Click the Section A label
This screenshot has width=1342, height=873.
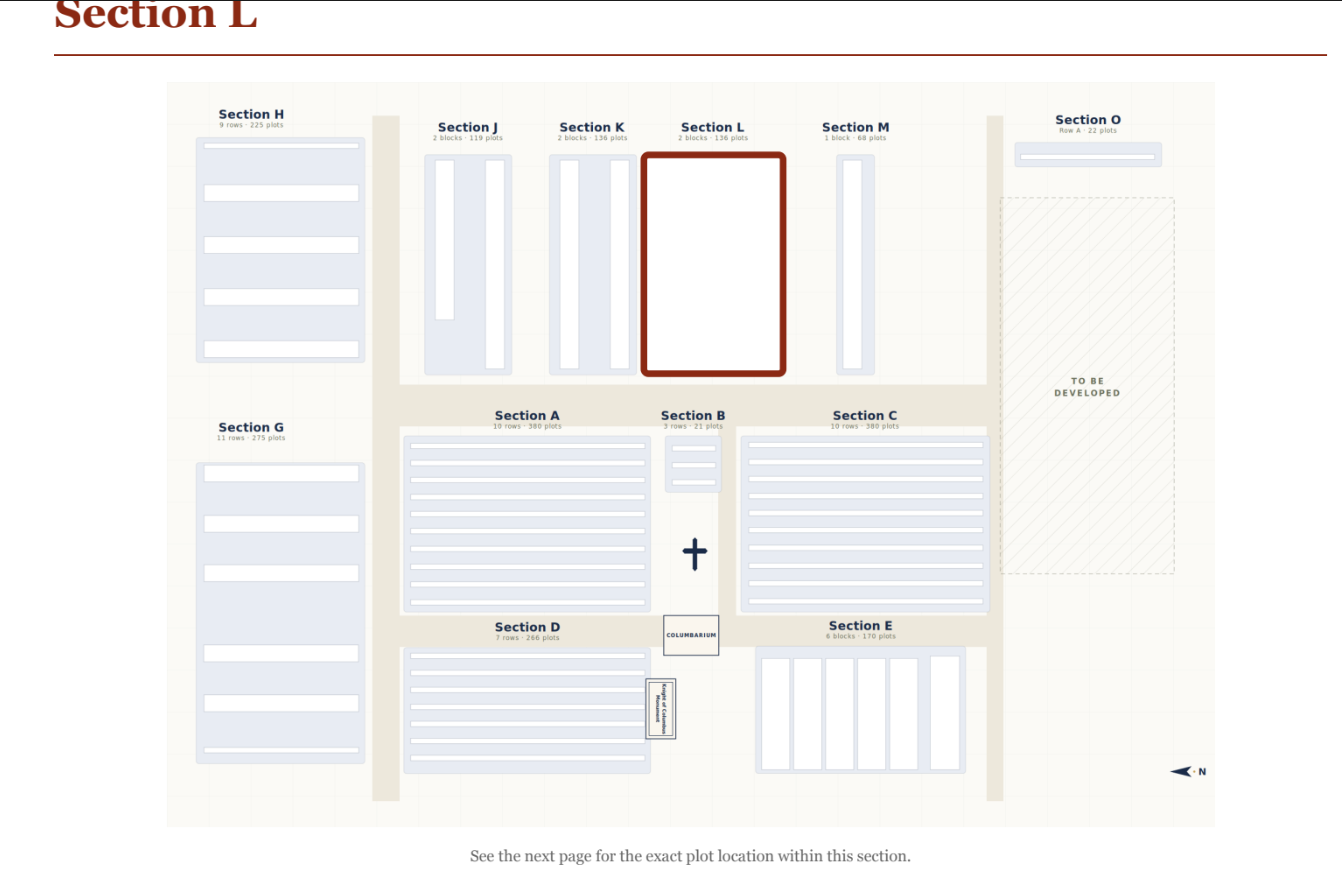pos(527,415)
